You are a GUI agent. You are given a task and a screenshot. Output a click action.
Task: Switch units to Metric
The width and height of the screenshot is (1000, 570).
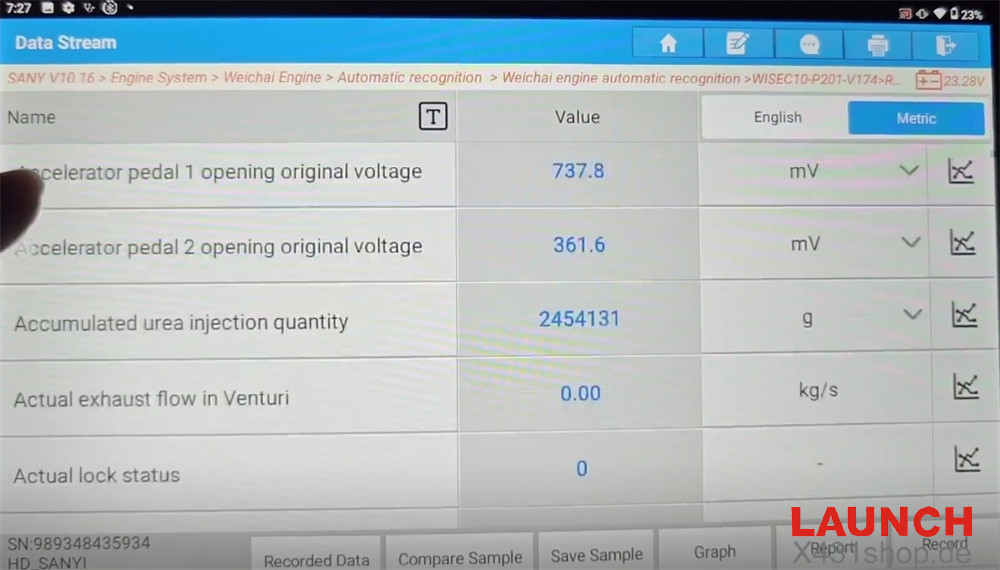coord(915,118)
